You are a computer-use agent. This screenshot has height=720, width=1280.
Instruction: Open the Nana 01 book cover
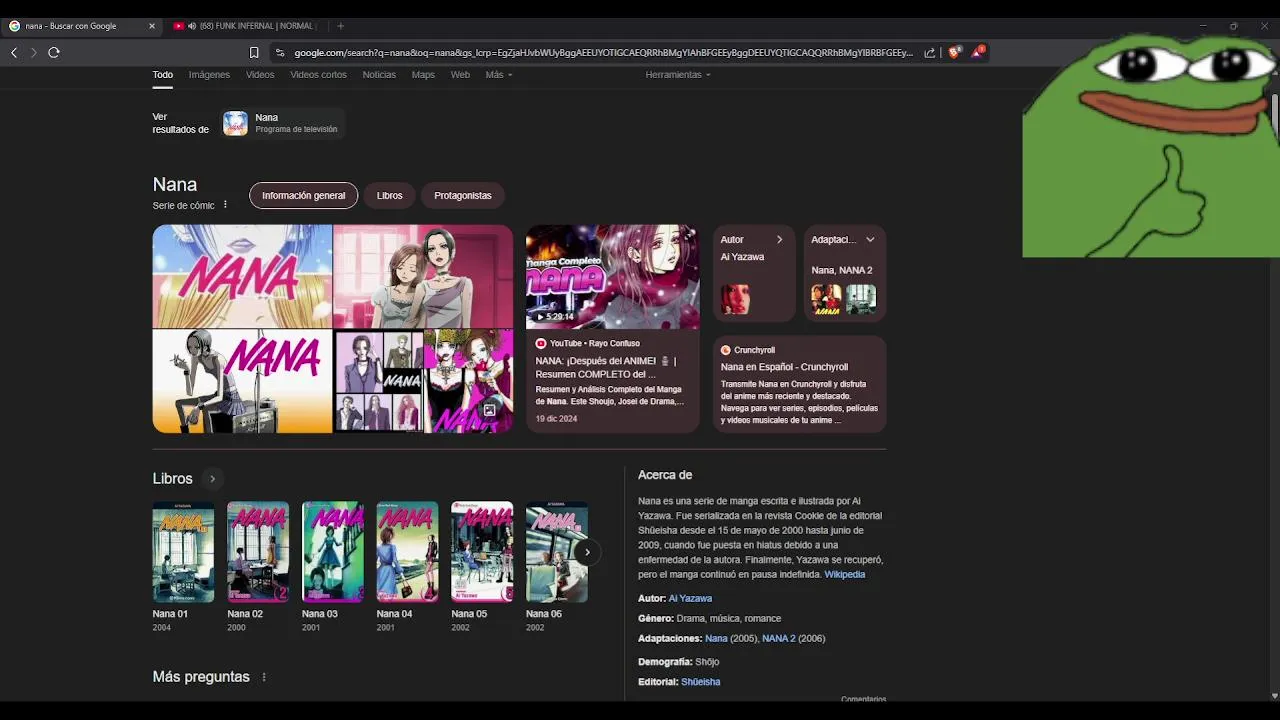[183, 552]
